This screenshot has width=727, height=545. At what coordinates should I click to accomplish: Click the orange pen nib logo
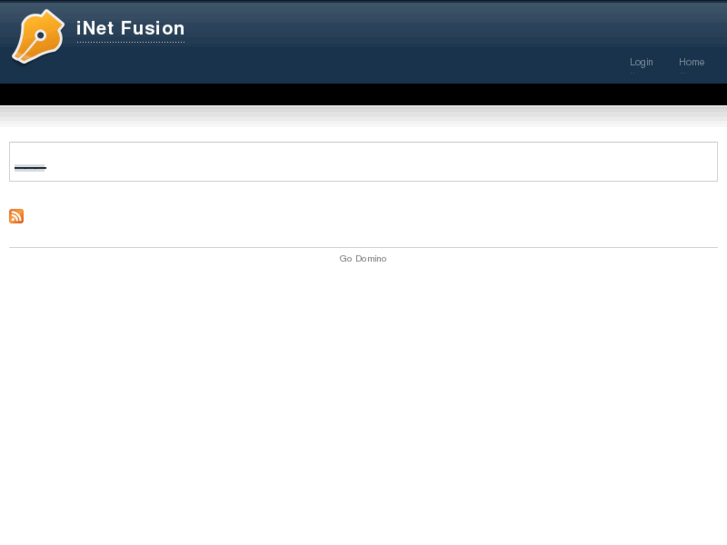click(x=38, y=37)
